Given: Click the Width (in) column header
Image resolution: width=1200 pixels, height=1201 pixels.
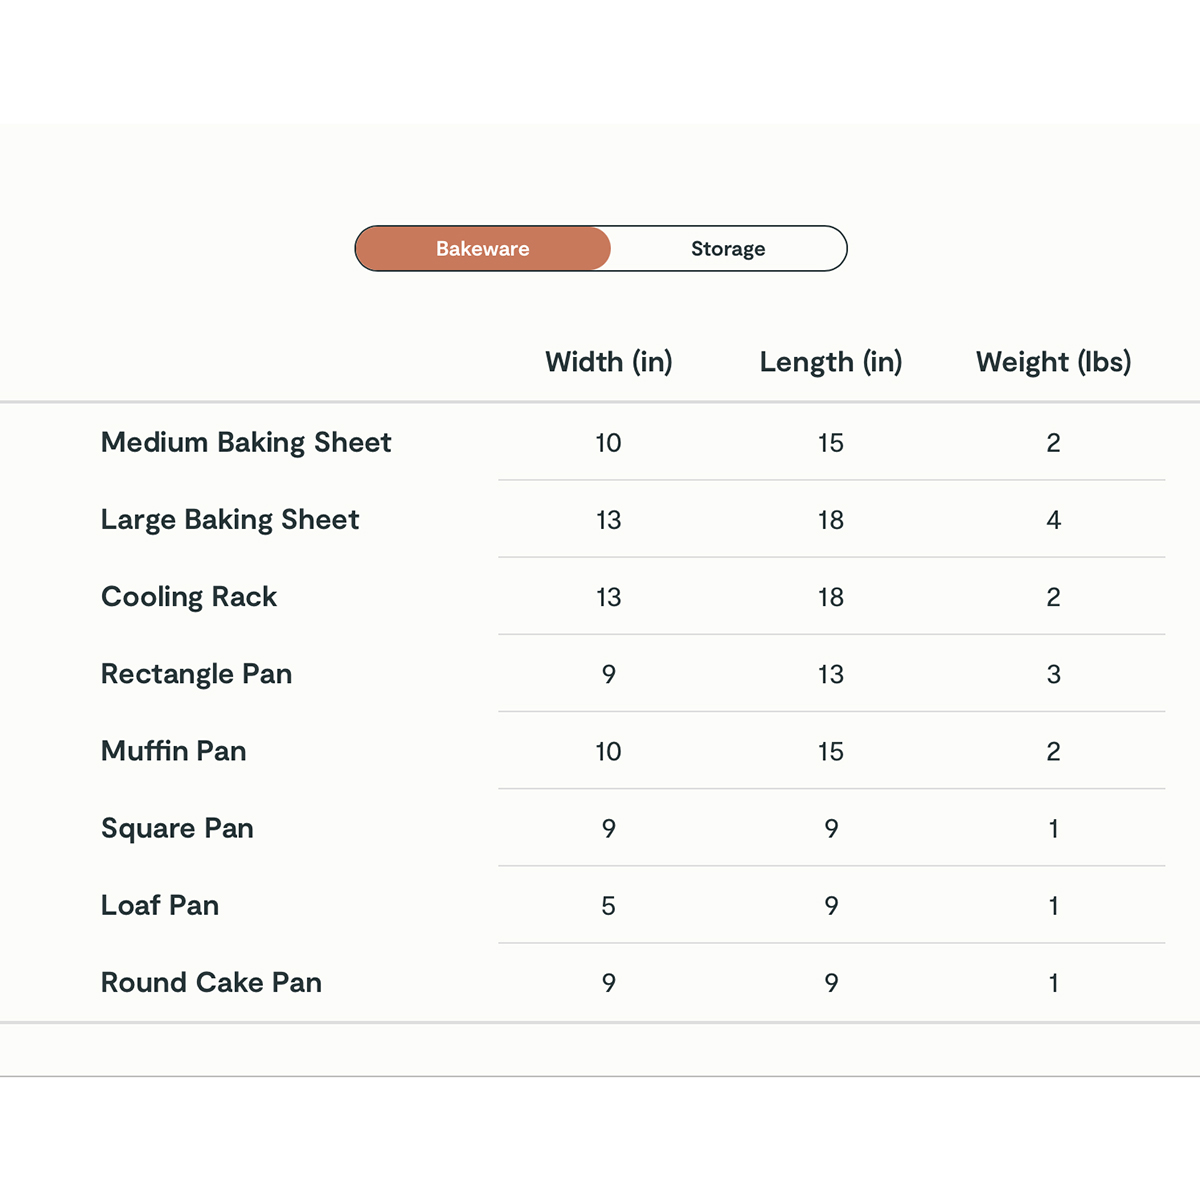Looking at the screenshot, I should [608, 362].
